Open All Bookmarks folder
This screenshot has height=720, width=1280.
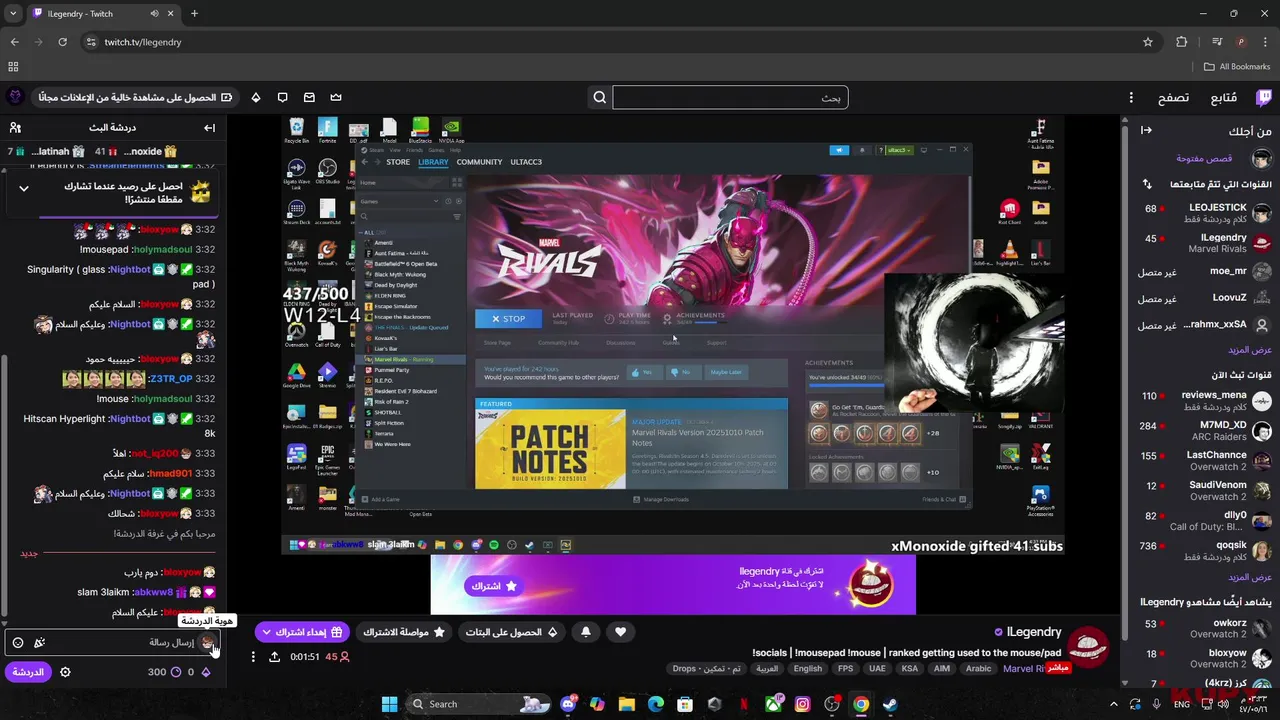pyautogui.click(x=1237, y=67)
